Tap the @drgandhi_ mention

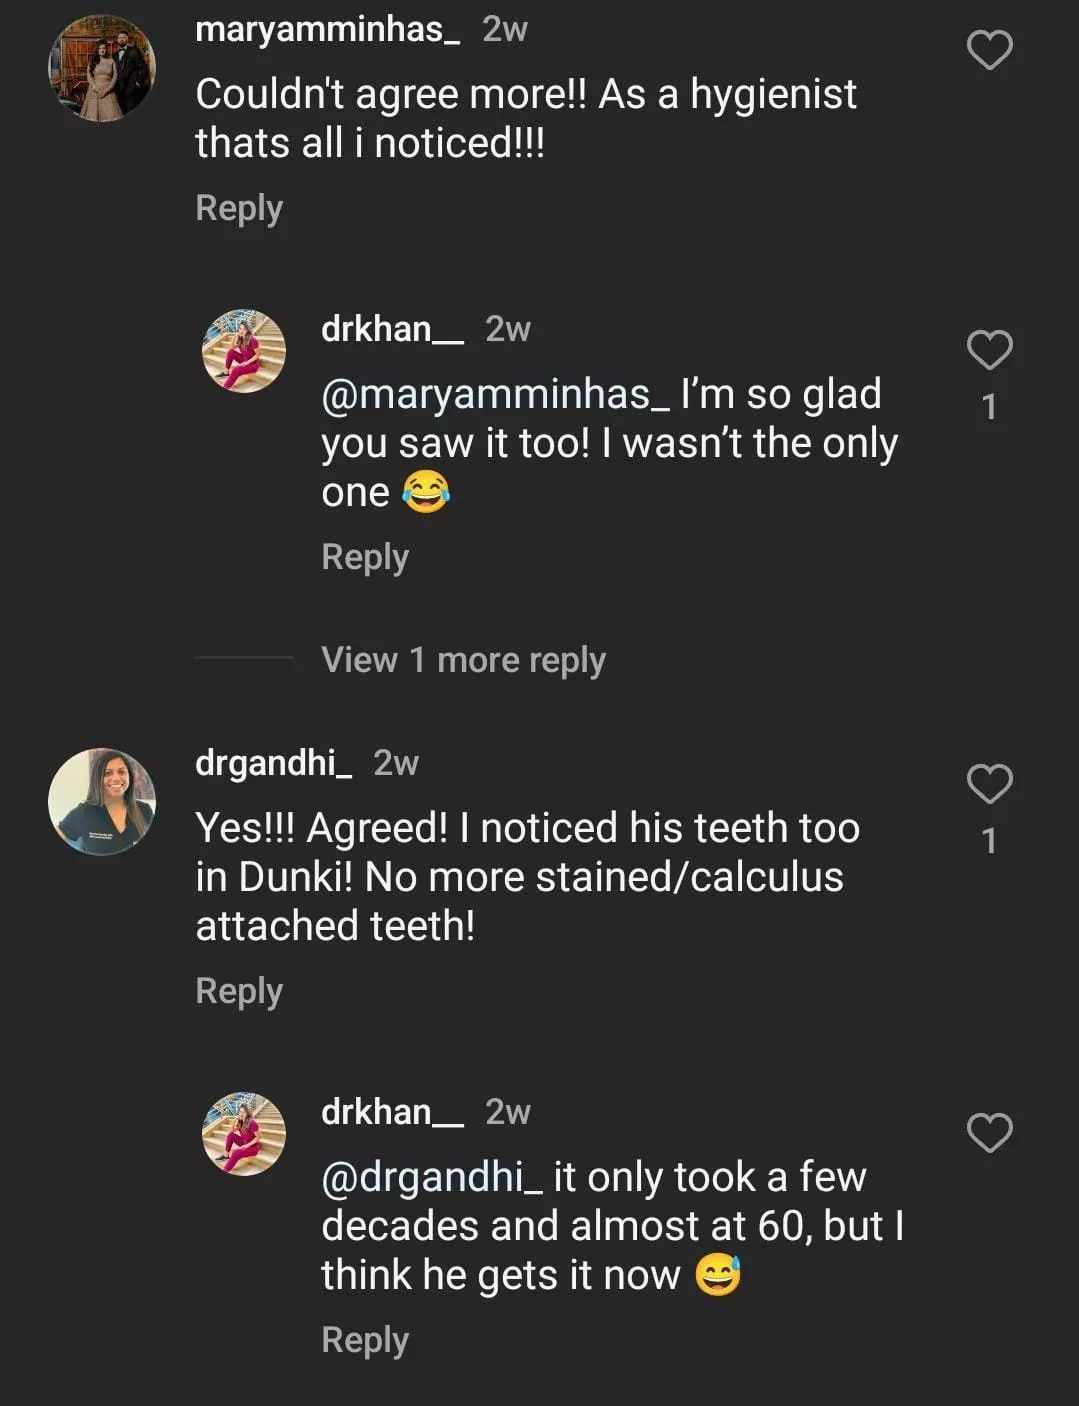coord(432,1177)
